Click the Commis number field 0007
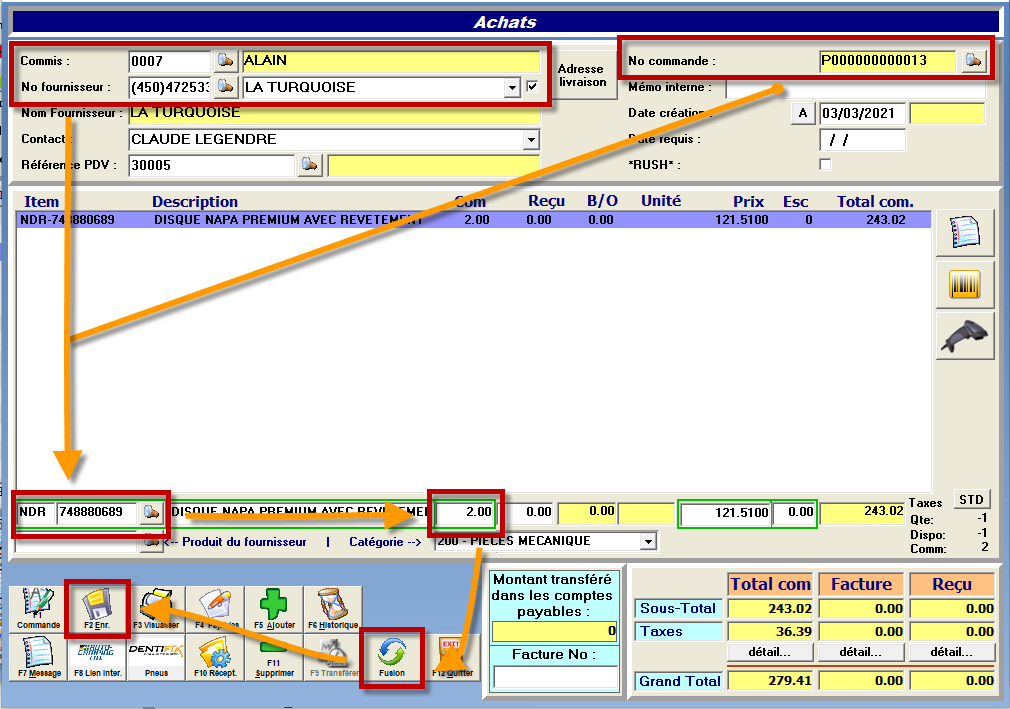Screen dimensions: 1010x709 coord(169,61)
